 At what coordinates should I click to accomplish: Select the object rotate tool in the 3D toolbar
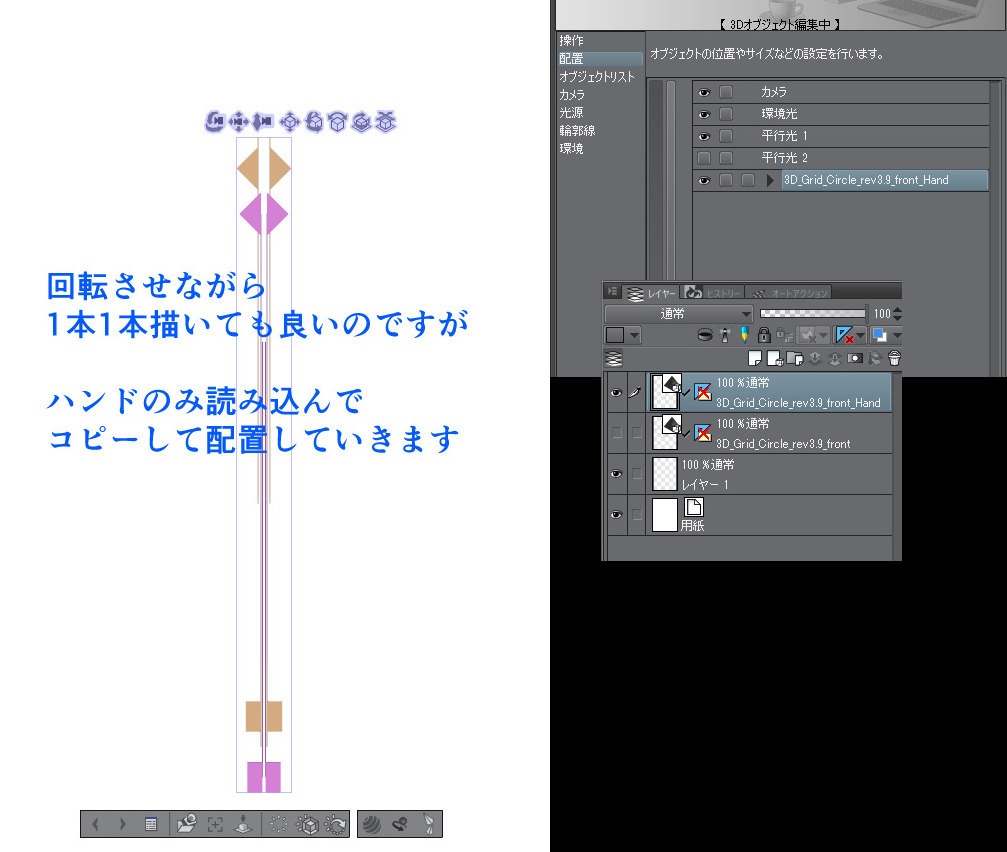coord(314,122)
